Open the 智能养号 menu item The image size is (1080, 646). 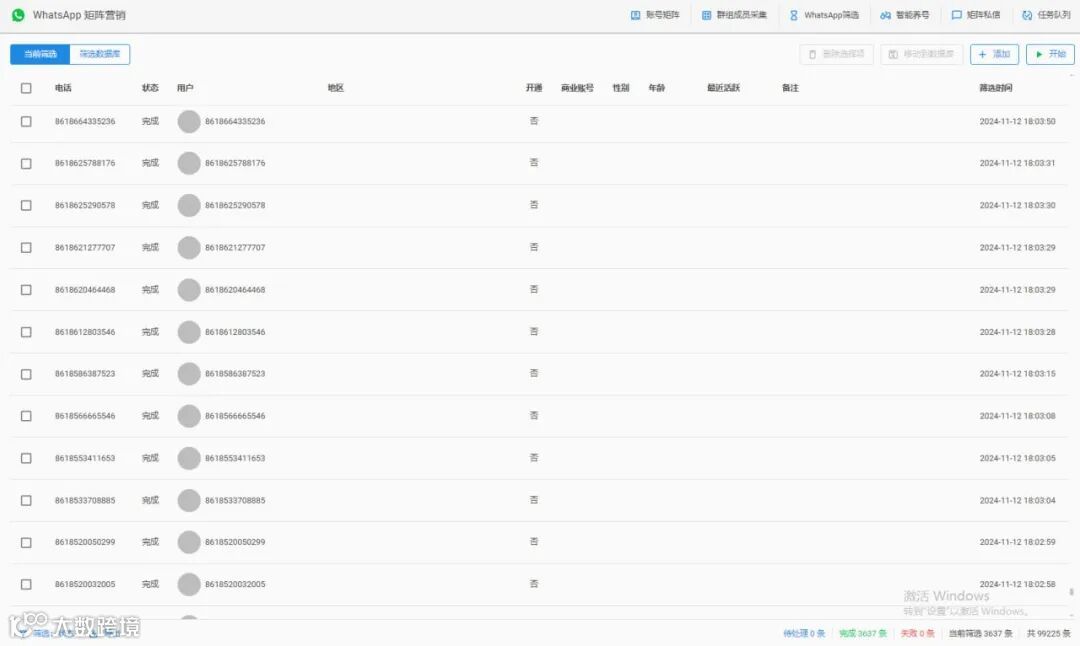coord(905,14)
